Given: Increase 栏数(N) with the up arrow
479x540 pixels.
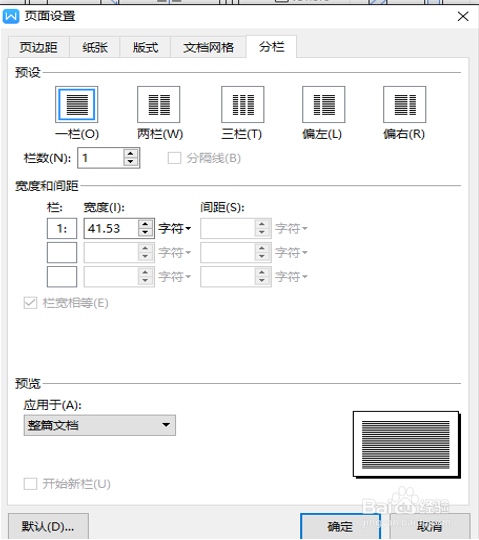Looking at the screenshot, I should coord(131,154).
